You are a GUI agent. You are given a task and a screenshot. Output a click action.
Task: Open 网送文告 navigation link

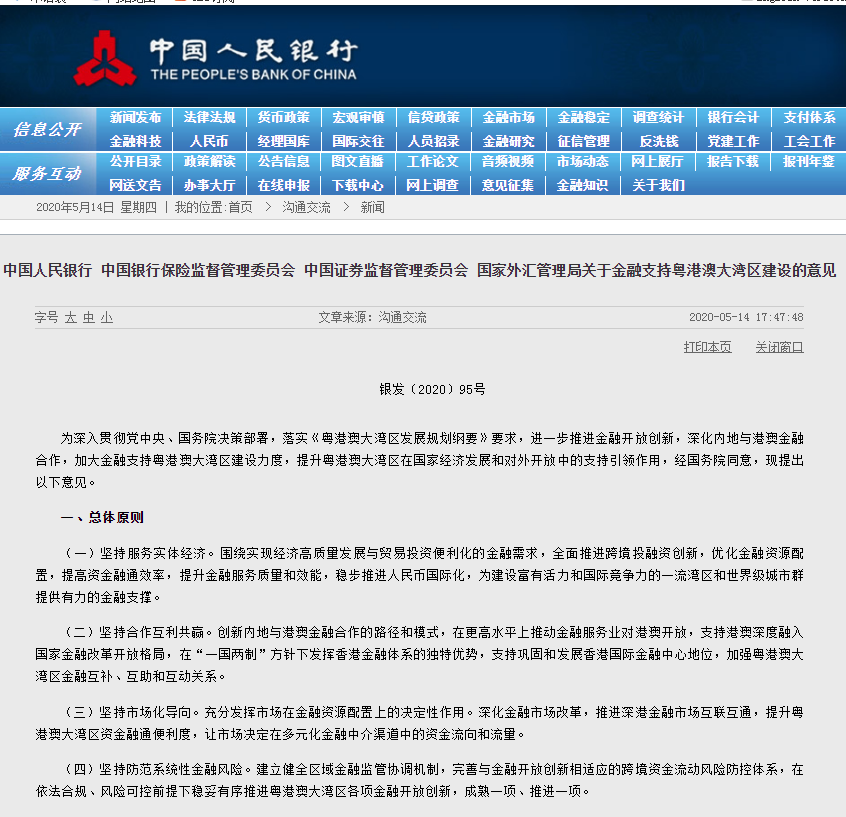coord(135,186)
